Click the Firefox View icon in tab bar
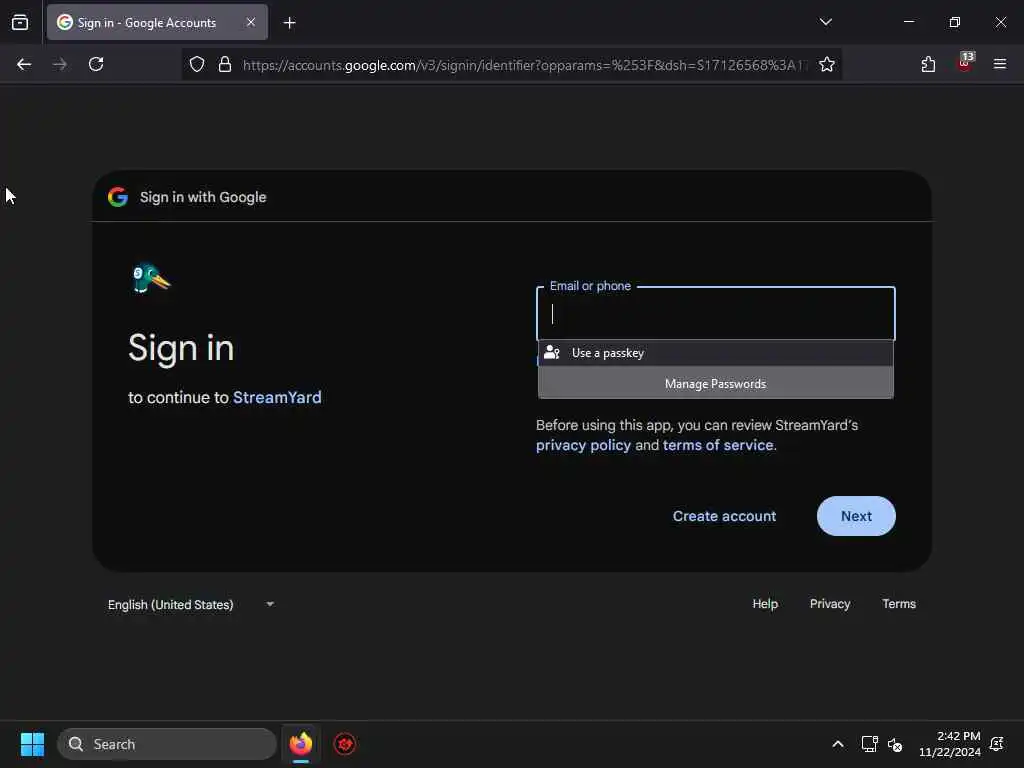The height and width of the screenshot is (768, 1024). [20, 22]
